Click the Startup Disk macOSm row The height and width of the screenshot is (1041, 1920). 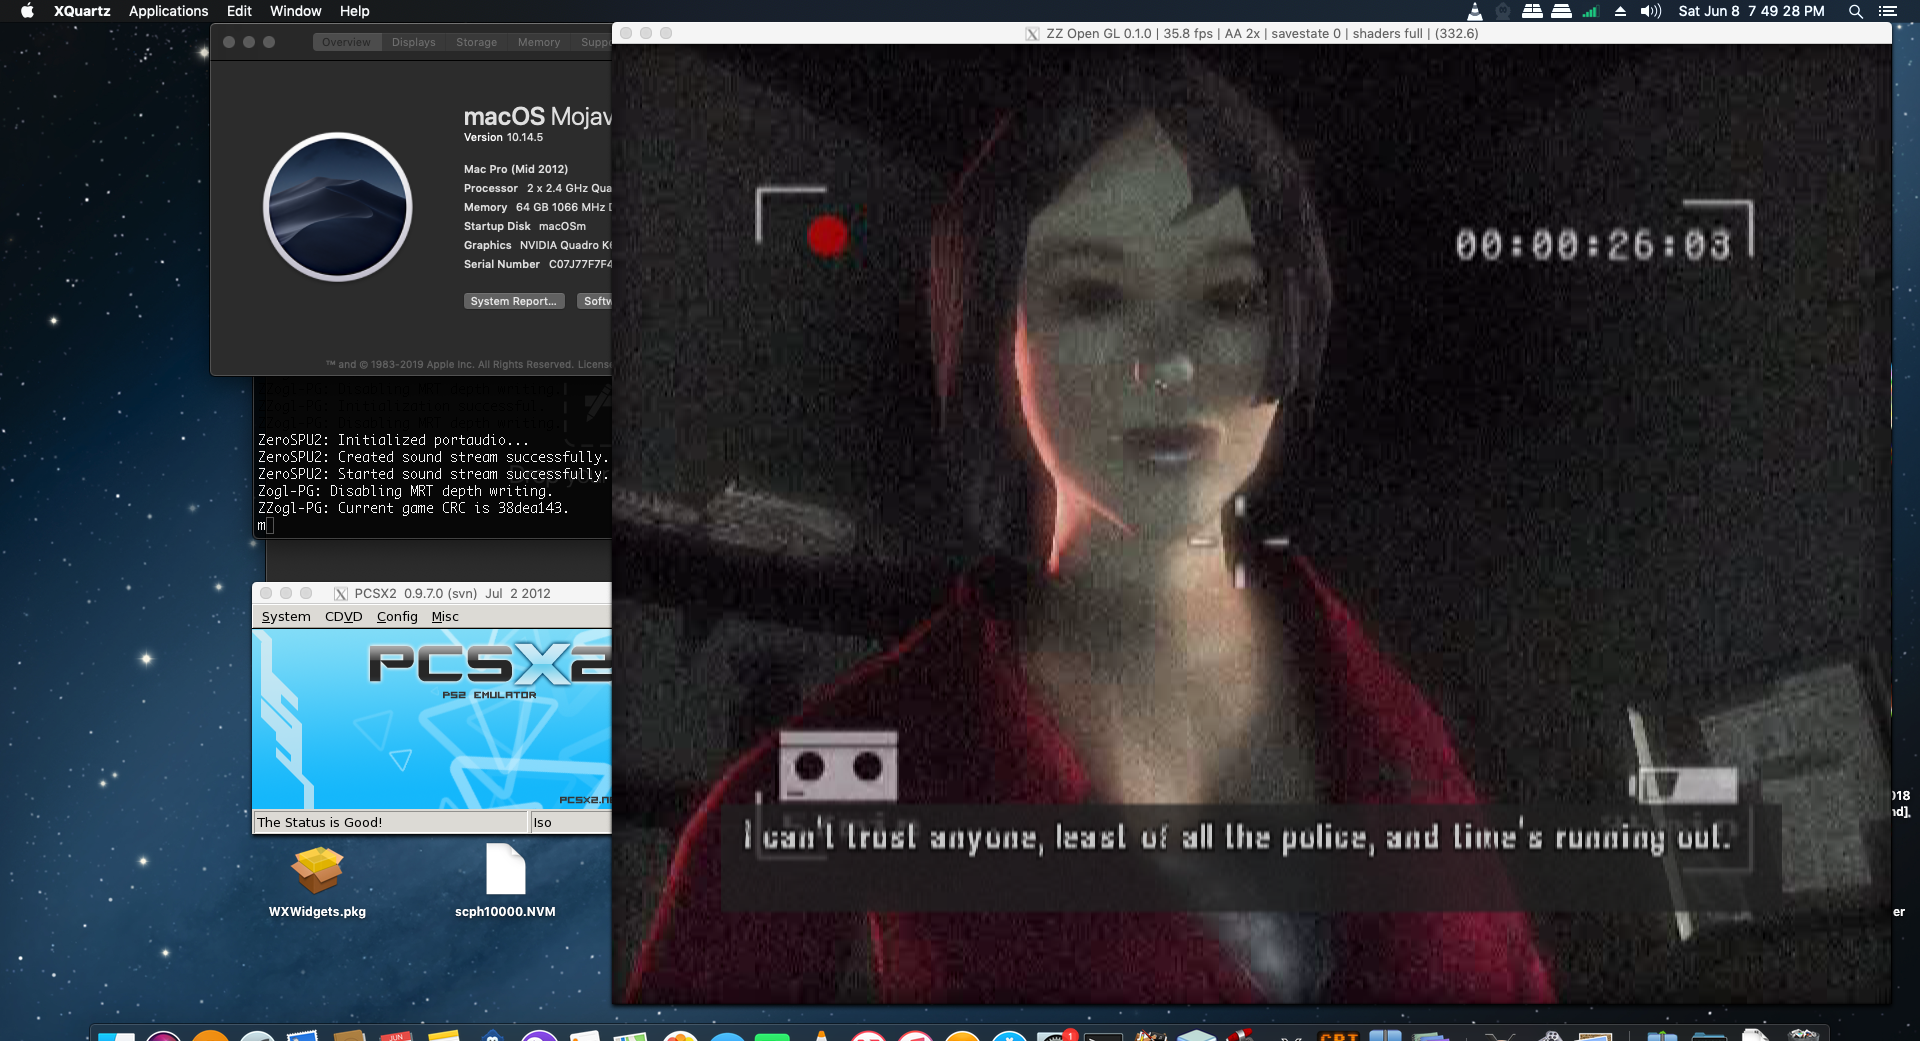(x=524, y=226)
